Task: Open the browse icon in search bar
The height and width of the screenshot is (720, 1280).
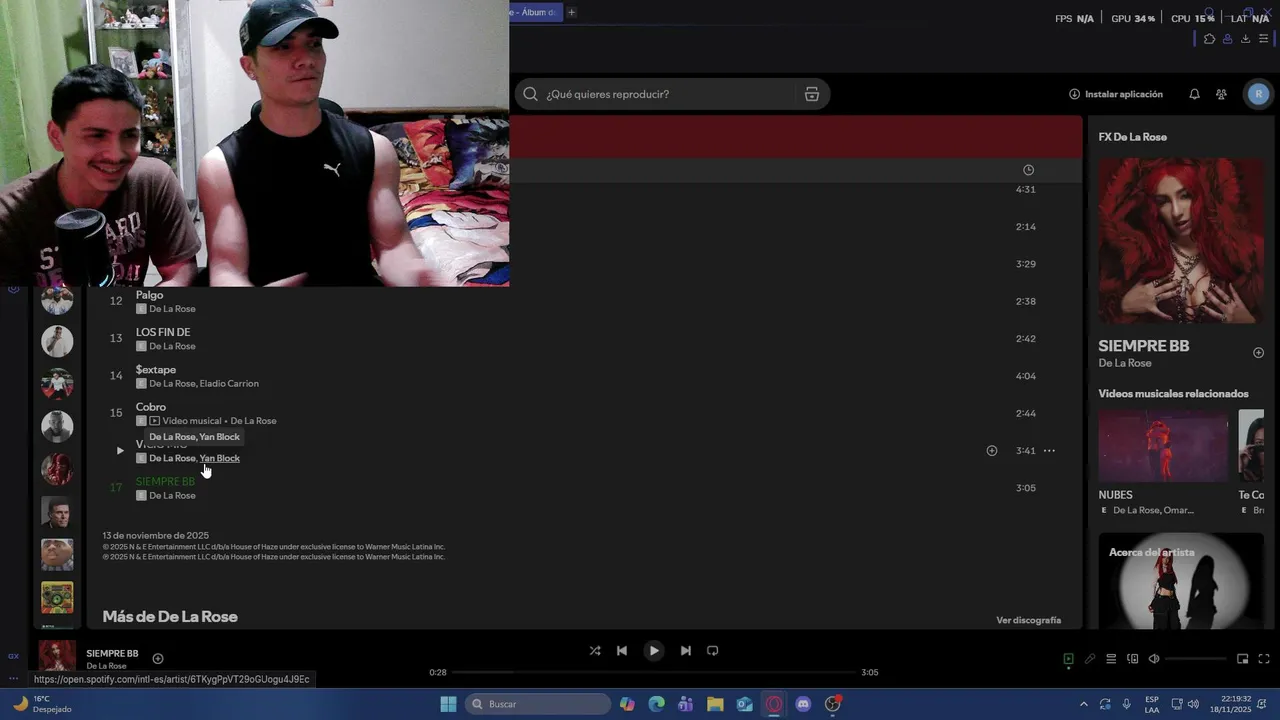Action: pos(812,94)
